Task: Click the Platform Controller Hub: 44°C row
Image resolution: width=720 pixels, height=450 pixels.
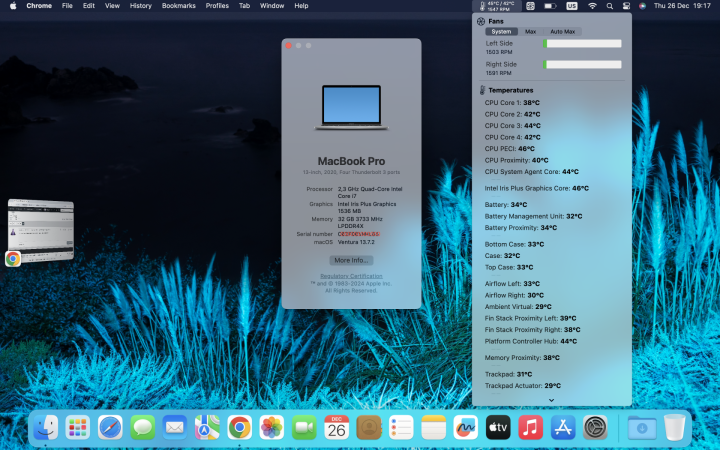Action: (x=530, y=341)
